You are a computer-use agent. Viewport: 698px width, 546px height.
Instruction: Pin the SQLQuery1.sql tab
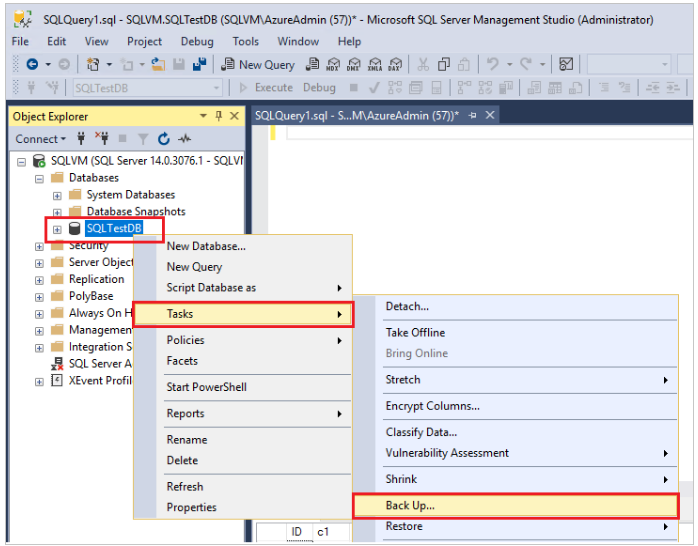point(472,116)
